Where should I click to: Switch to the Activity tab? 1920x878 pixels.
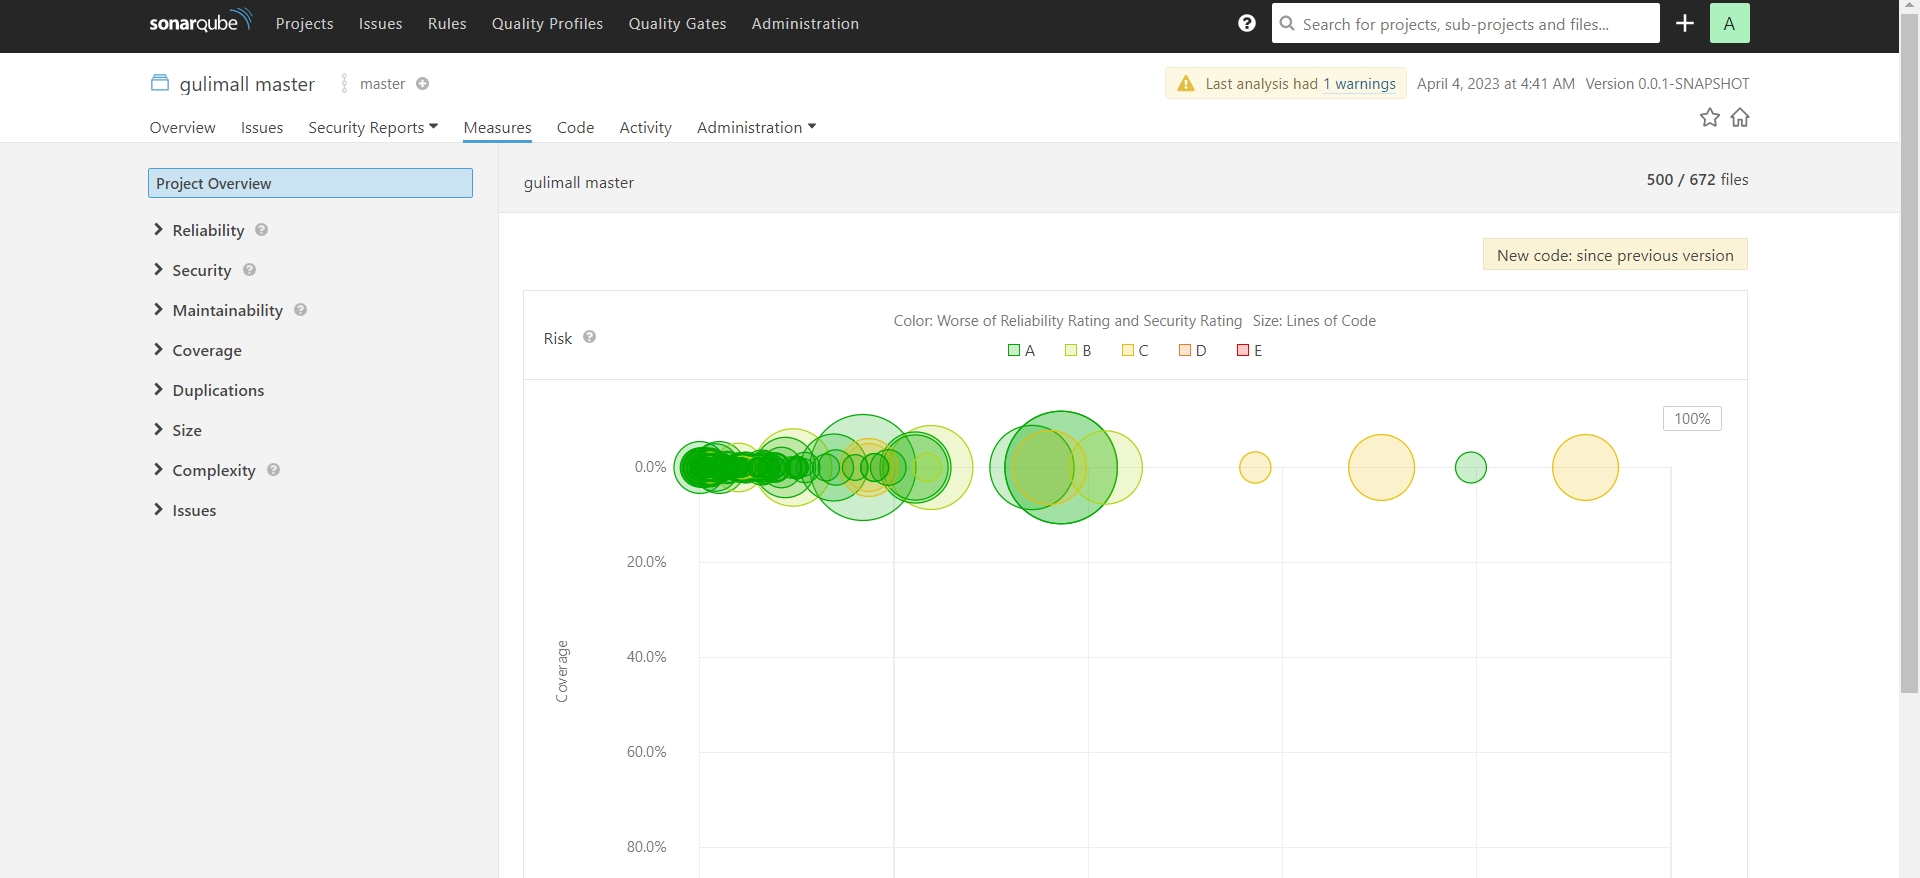point(645,127)
